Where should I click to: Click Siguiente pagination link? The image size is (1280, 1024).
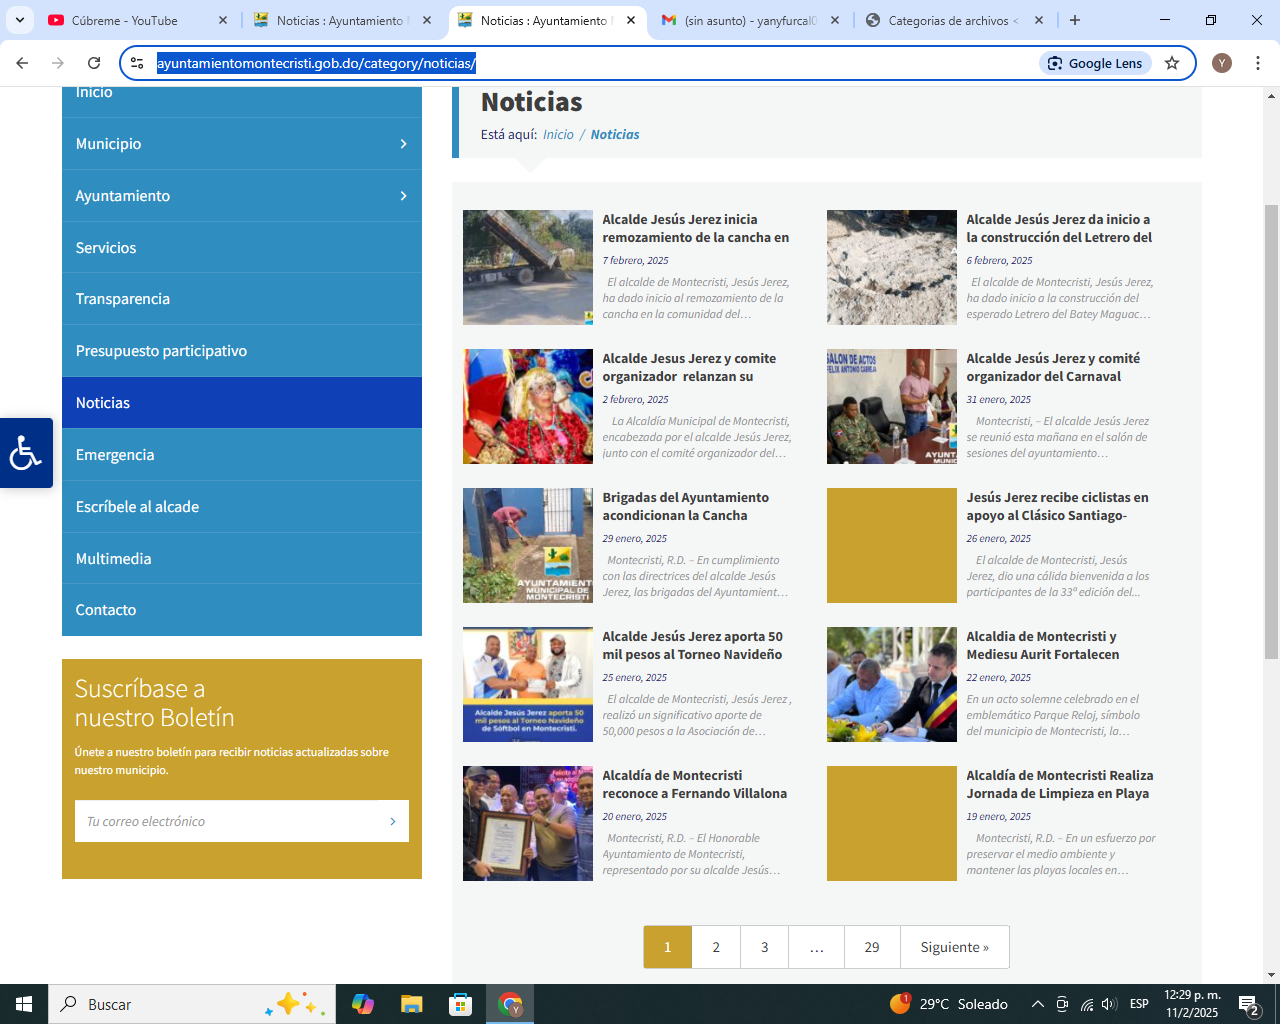click(x=954, y=947)
